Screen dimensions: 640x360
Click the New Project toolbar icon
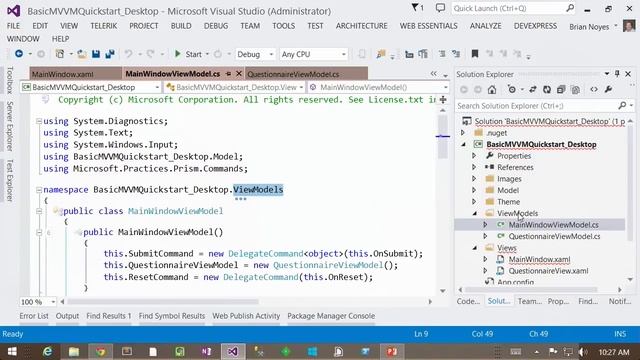click(x=60, y=54)
